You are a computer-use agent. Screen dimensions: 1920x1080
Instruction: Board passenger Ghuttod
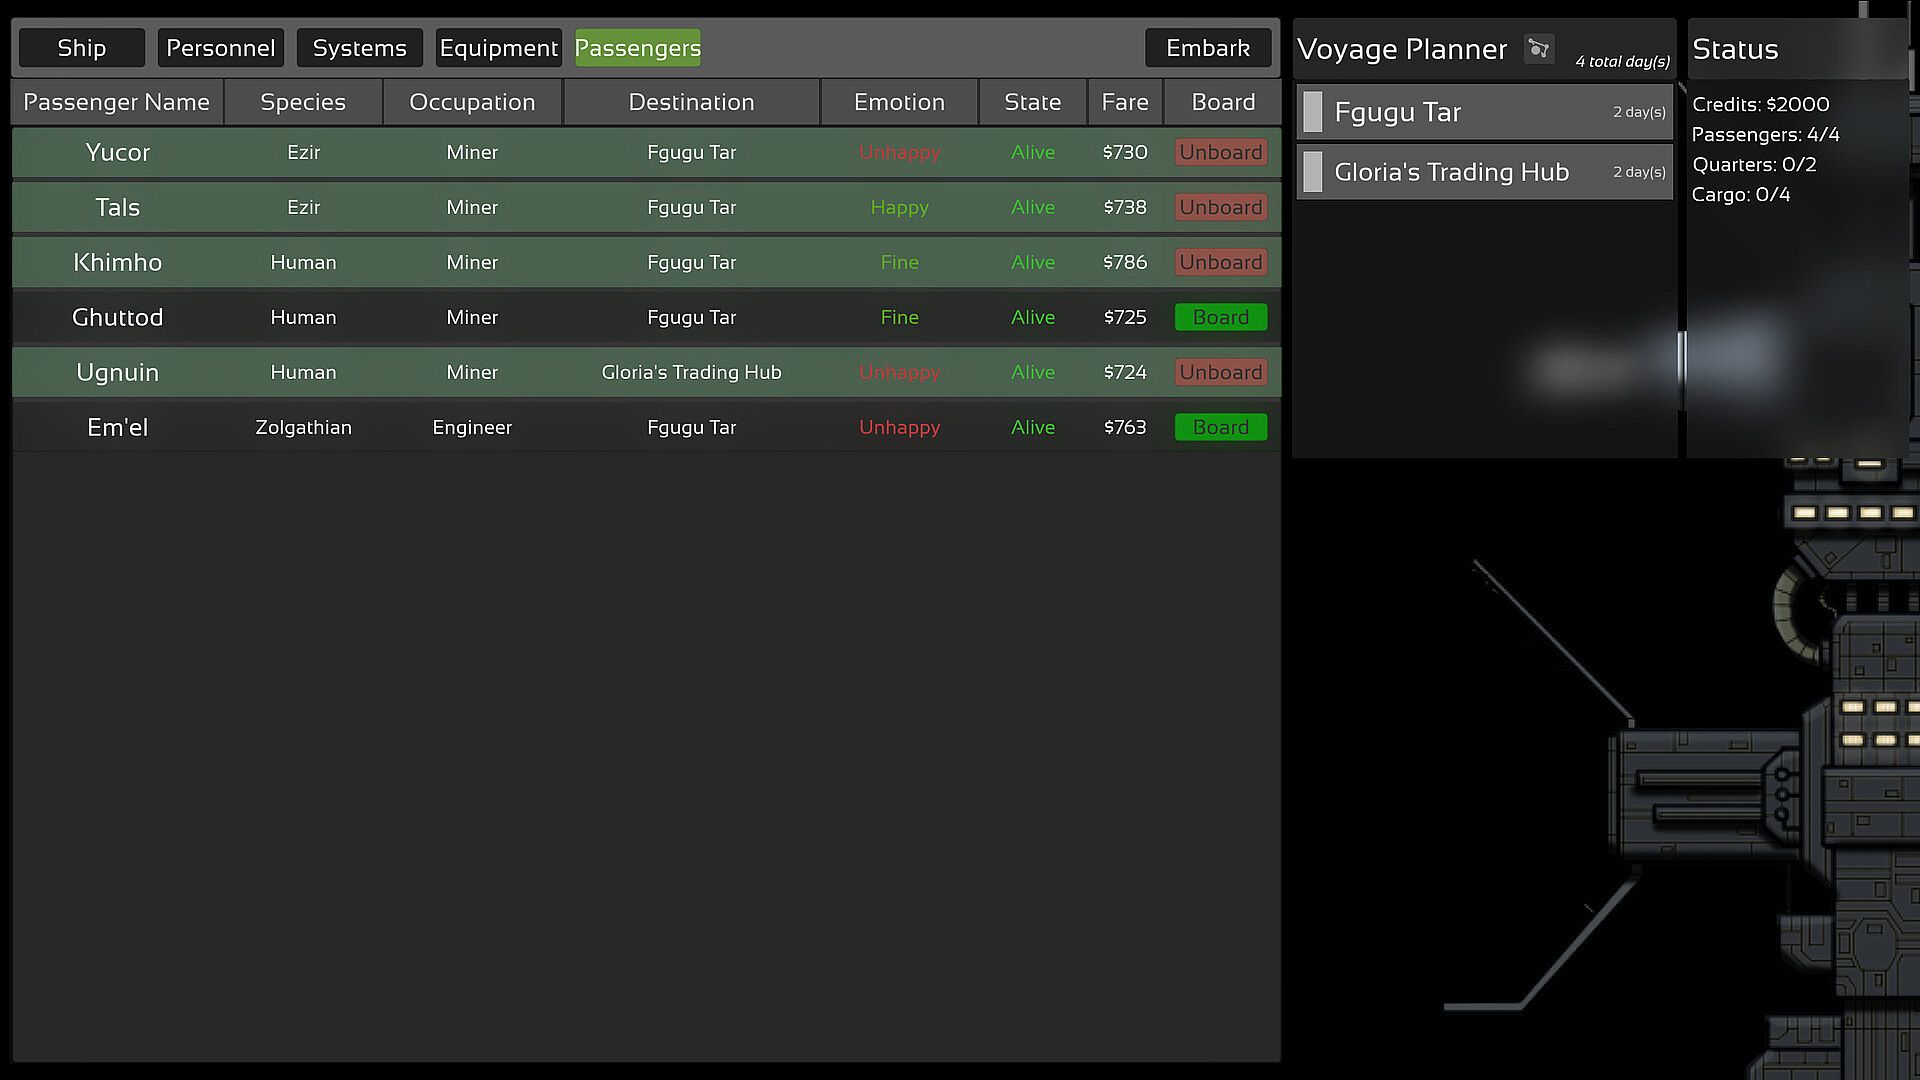[x=1220, y=317]
